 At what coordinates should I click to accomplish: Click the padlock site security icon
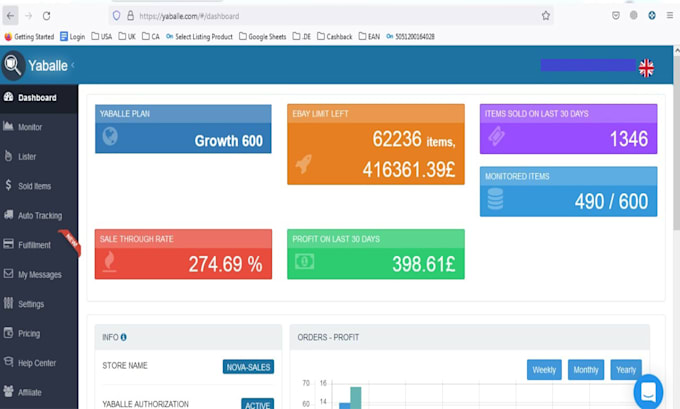(130, 16)
